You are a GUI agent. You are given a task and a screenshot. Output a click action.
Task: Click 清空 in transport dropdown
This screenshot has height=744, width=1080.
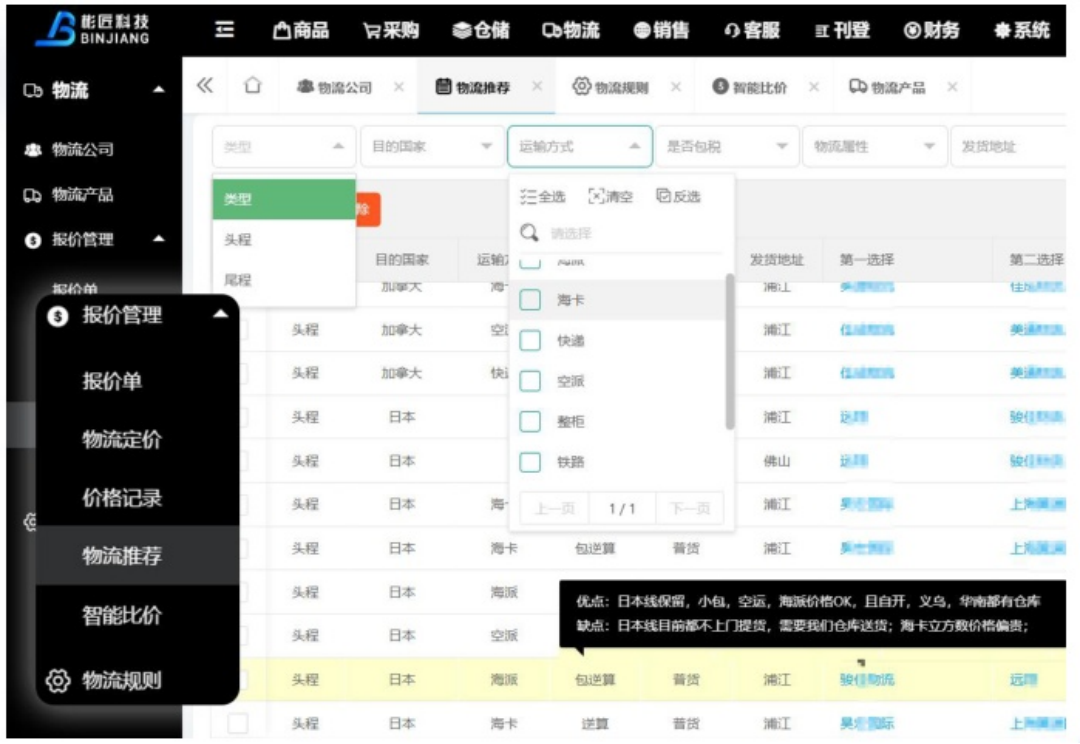click(610, 197)
